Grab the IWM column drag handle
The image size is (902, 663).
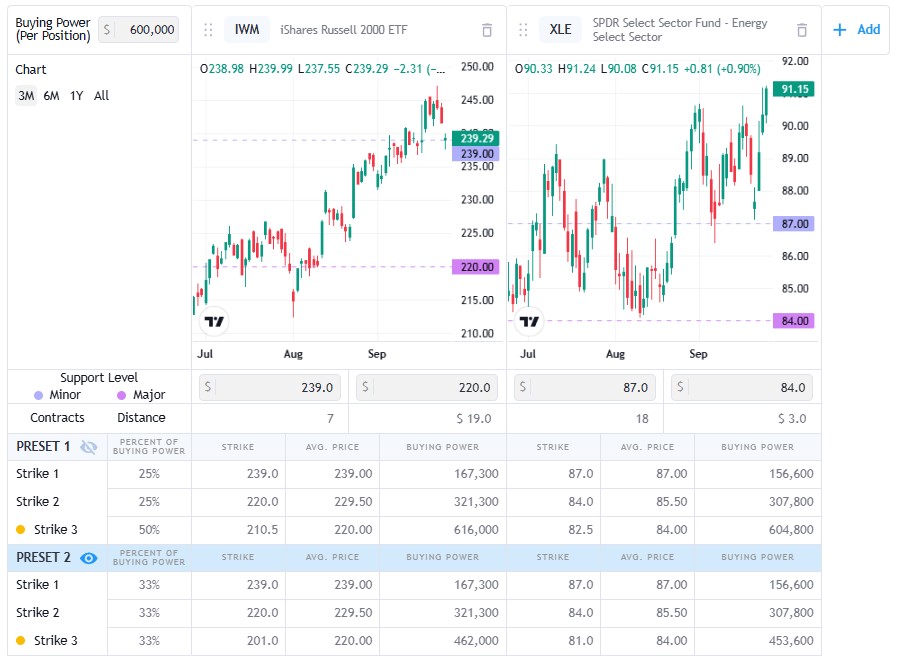[x=209, y=30]
